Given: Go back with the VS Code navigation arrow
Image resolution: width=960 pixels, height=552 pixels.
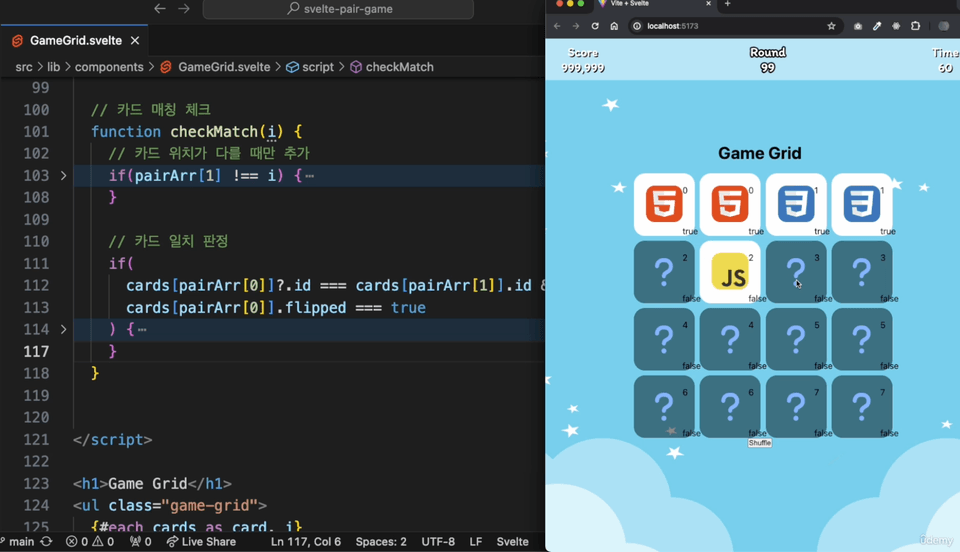Looking at the screenshot, I should click(160, 9).
